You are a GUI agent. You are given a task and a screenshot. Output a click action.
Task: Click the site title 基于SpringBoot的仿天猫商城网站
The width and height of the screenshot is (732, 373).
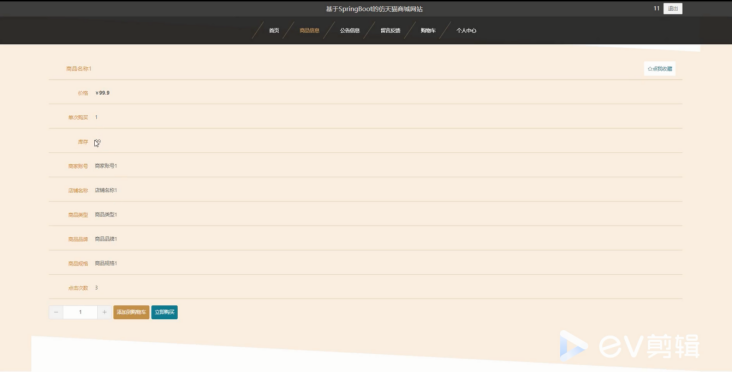[374, 9]
